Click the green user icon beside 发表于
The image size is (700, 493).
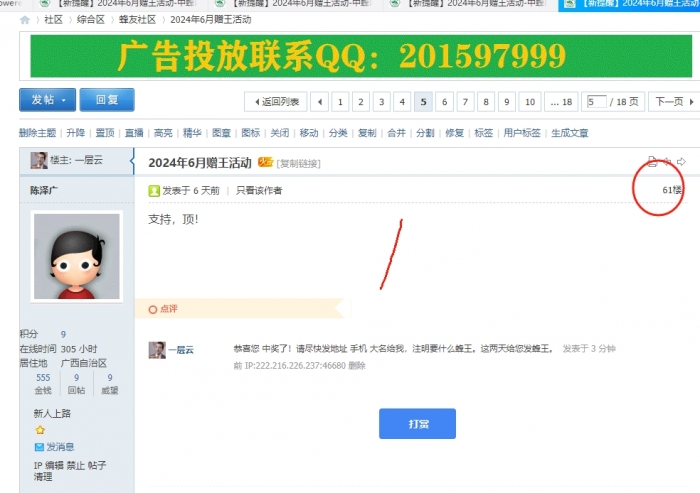pos(153,190)
